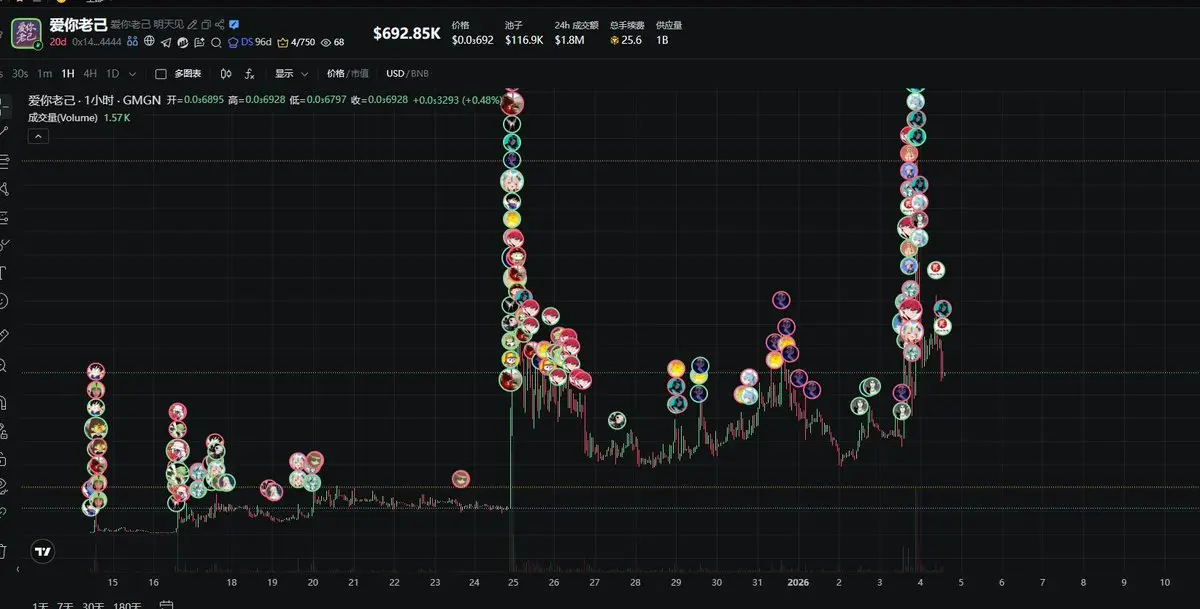1200x609 pixels.
Task: Select the 4H timeframe
Action: coord(90,74)
